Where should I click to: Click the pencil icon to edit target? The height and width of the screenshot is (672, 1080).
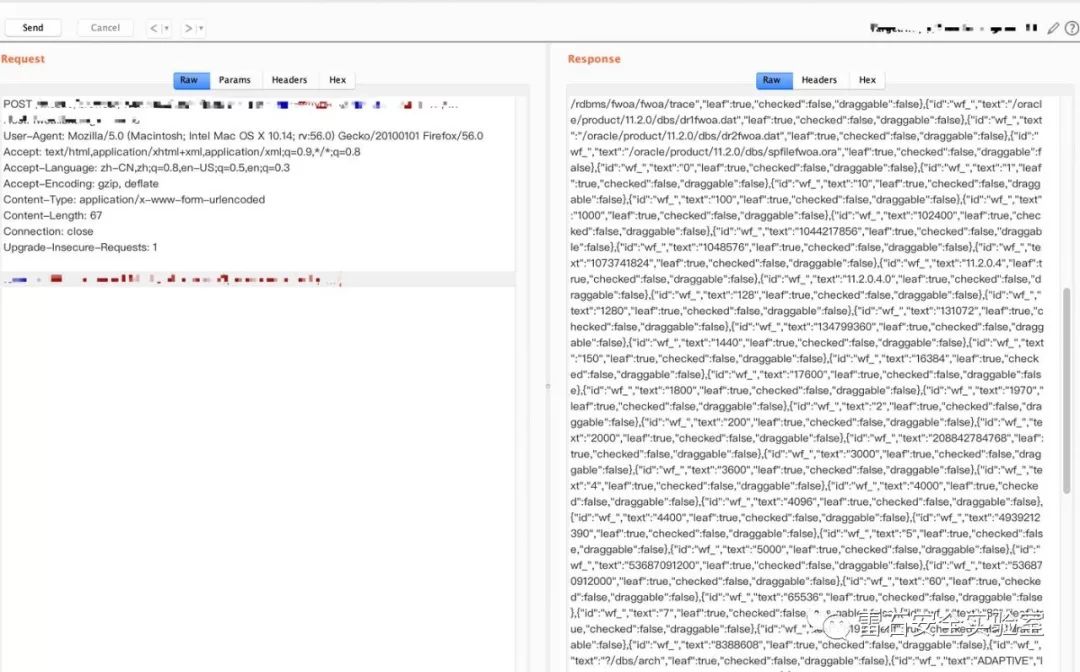pos(1052,29)
